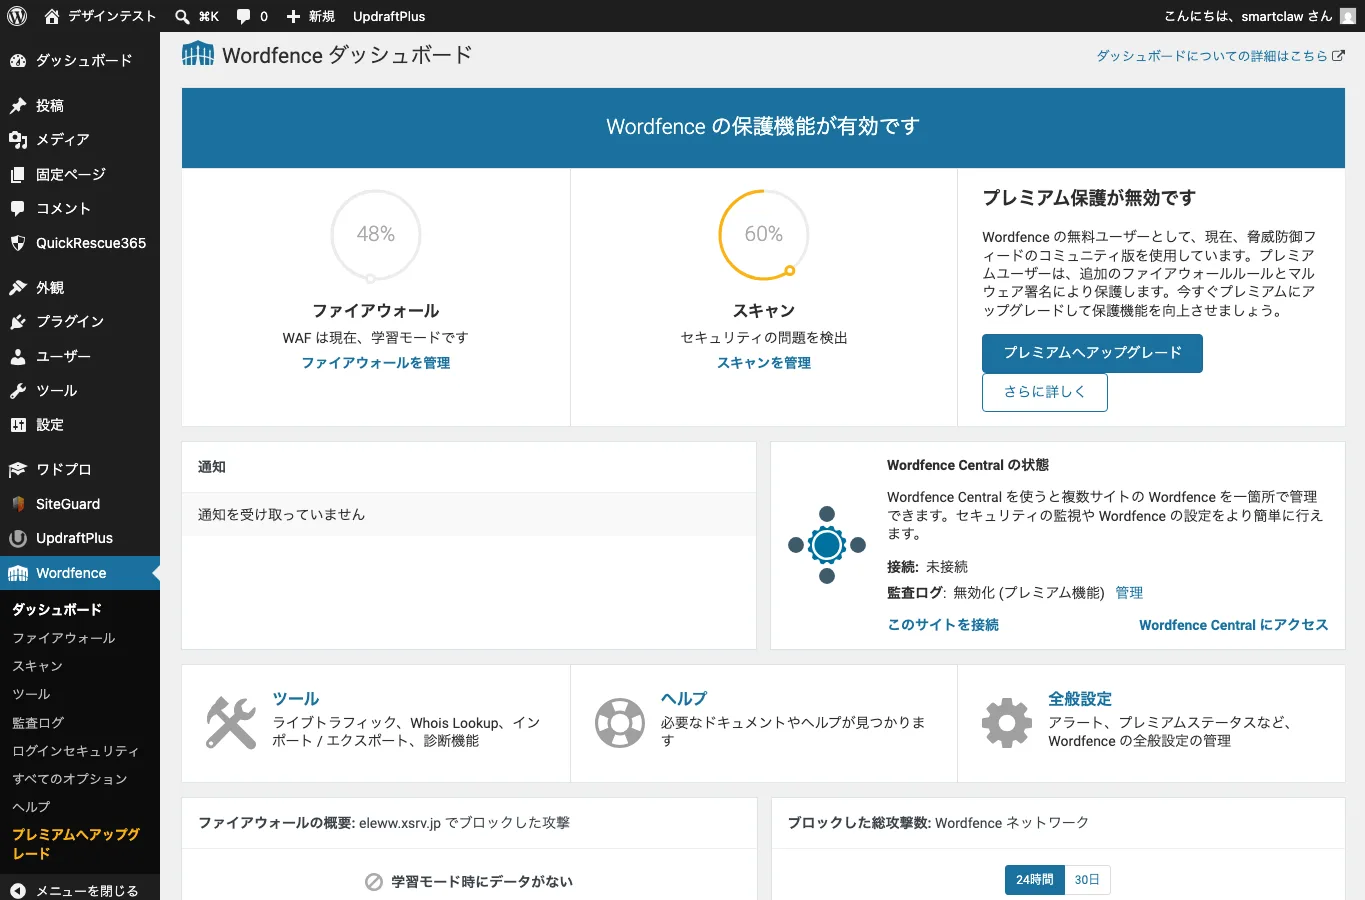Click the 外観 brush icon
Viewport: 1365px width, 900px height.
coord(18,288)
